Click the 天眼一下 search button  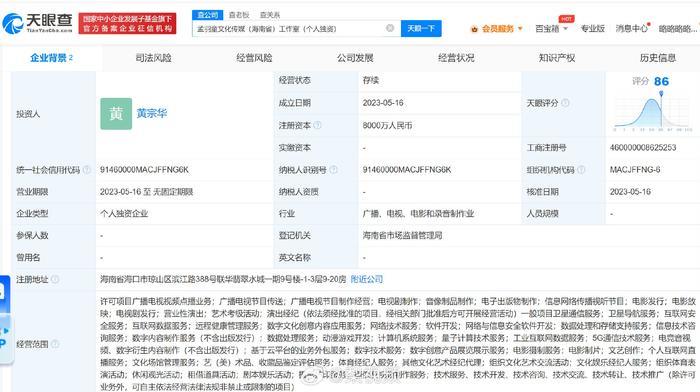[421, 28]
